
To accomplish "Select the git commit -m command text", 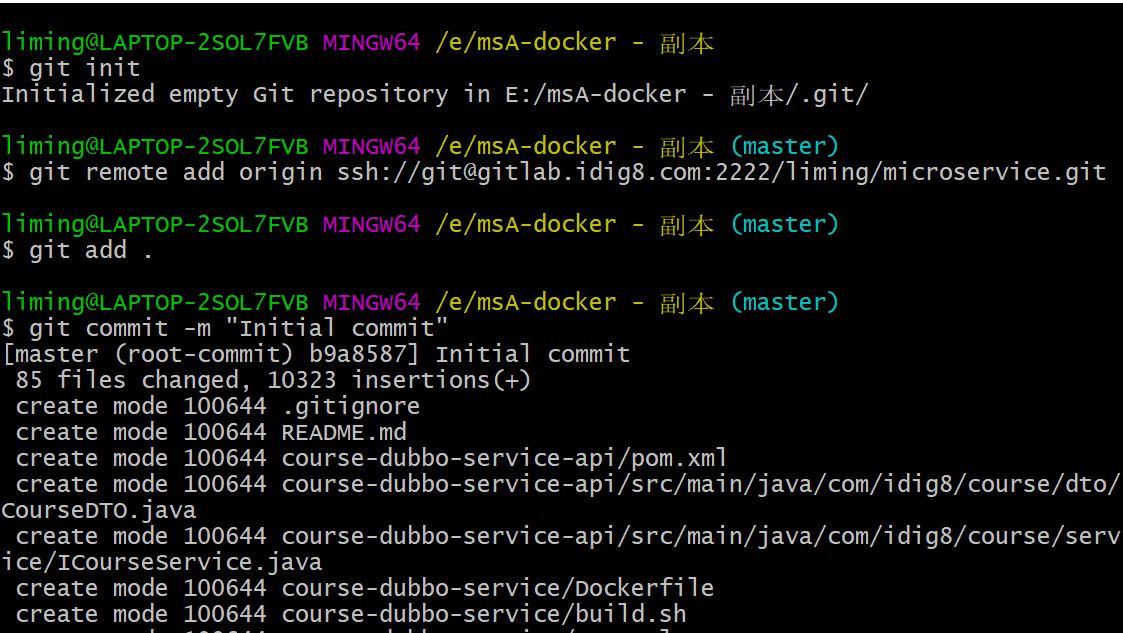I will tap(120, 327).
